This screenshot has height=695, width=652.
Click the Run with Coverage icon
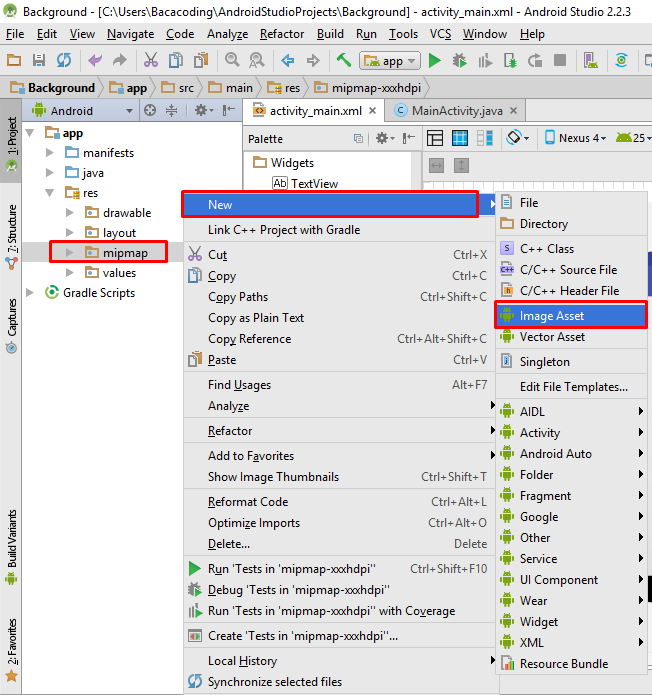[485, 60]
